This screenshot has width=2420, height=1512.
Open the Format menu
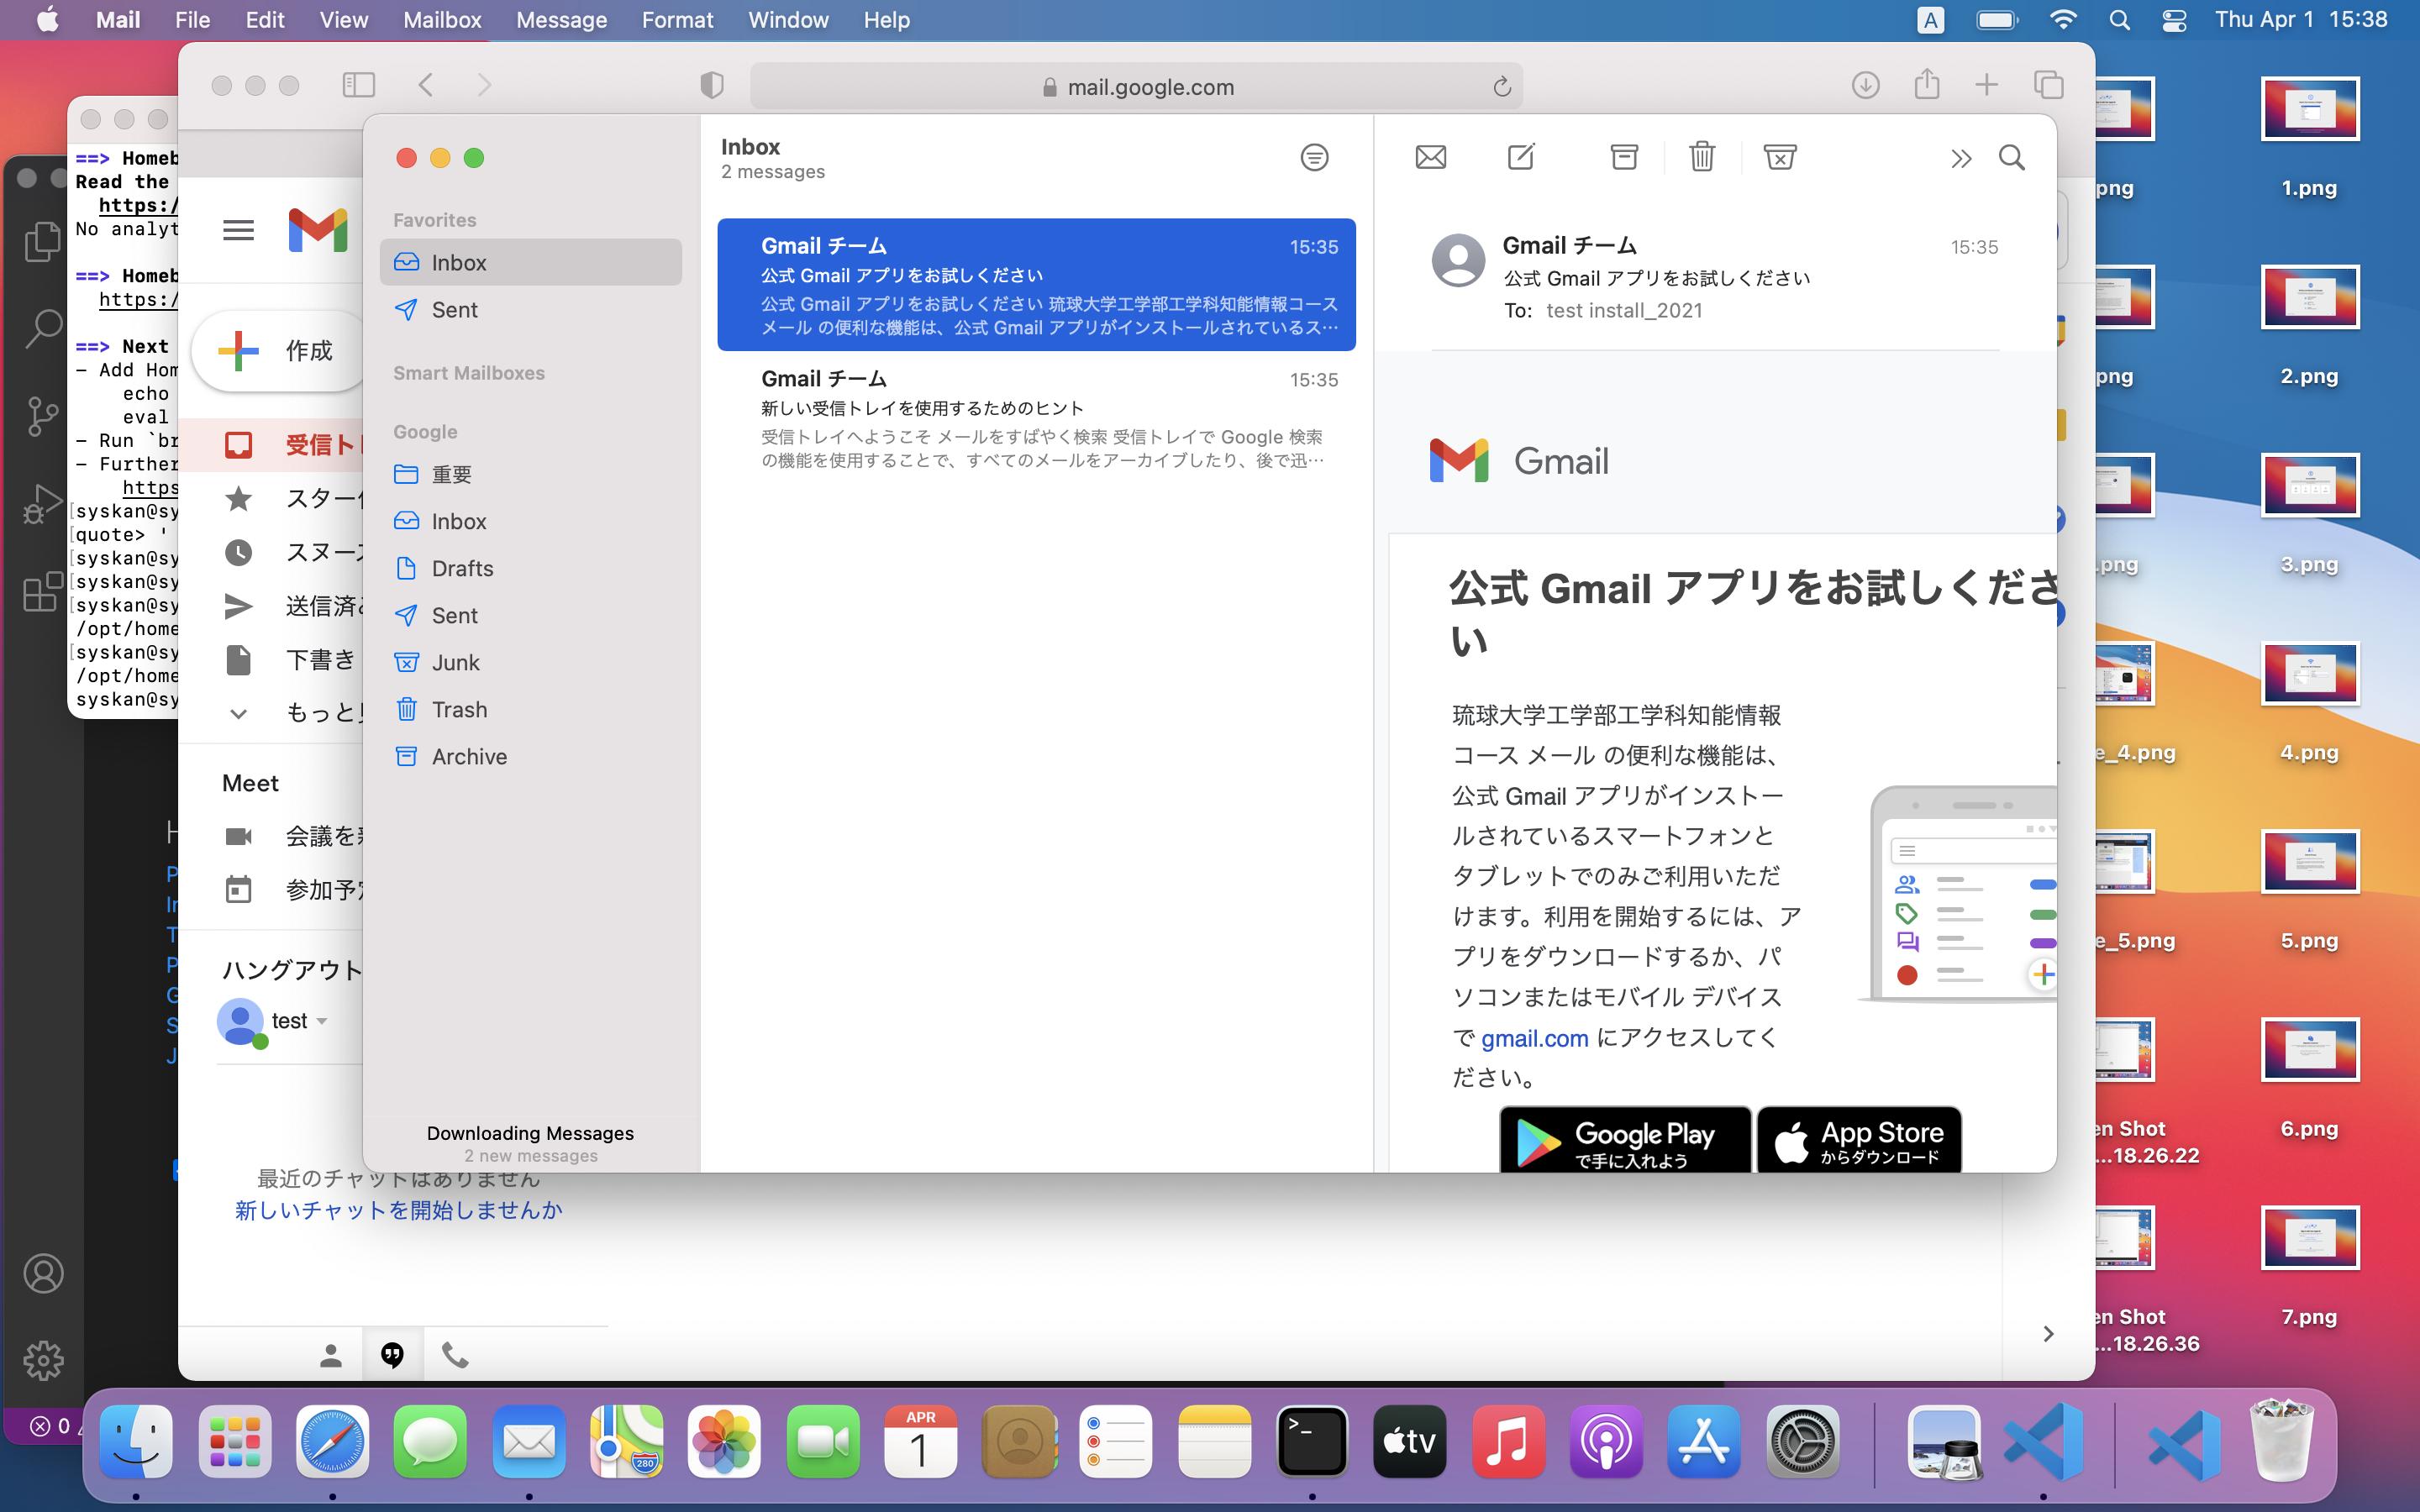677,20
